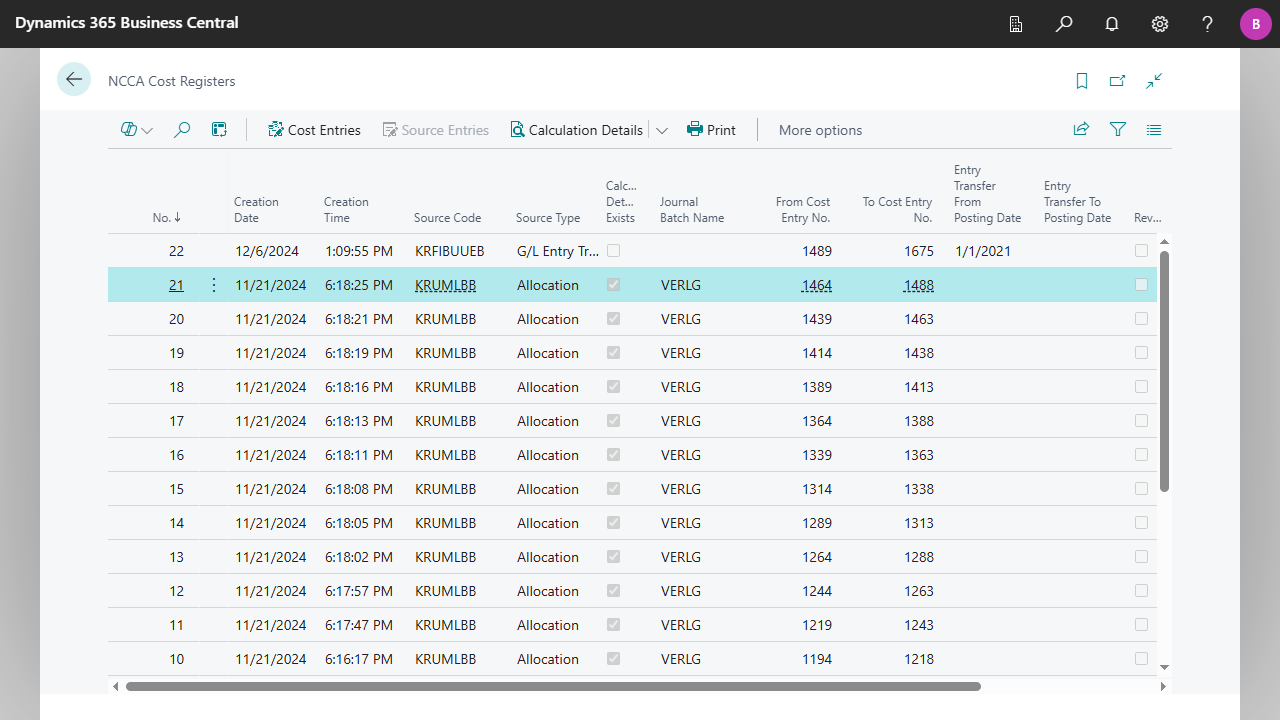Toggle Reversed checkbox for register 22
The height and width of the screenshot is (720, 1280).
(x=1141, y=251)
